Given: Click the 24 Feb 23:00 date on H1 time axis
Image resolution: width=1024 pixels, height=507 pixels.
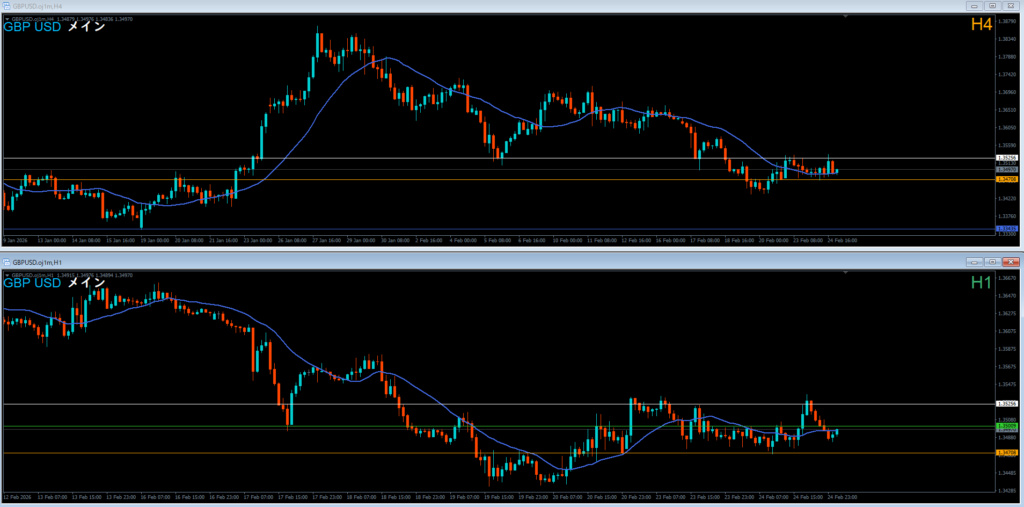Looking at the screenshot, I should 843,497.
